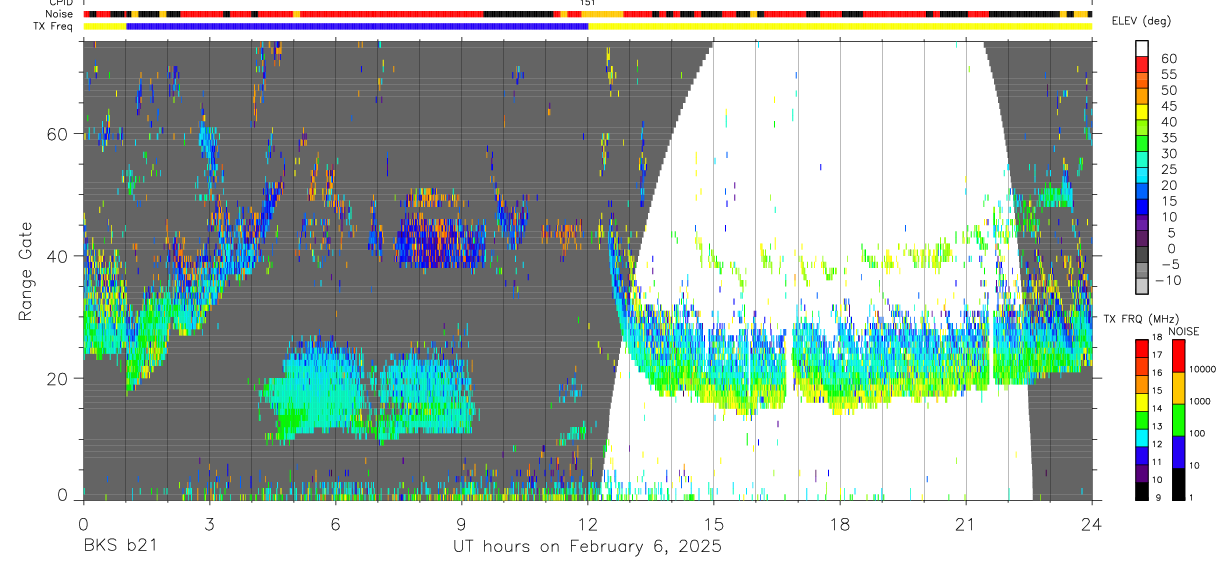Select the red 17–18 TX FRQ colorbar segment
Image resolution: width=1228 pixels, height=567 pixels.
pyautogui.click(x=1142, y=348)
